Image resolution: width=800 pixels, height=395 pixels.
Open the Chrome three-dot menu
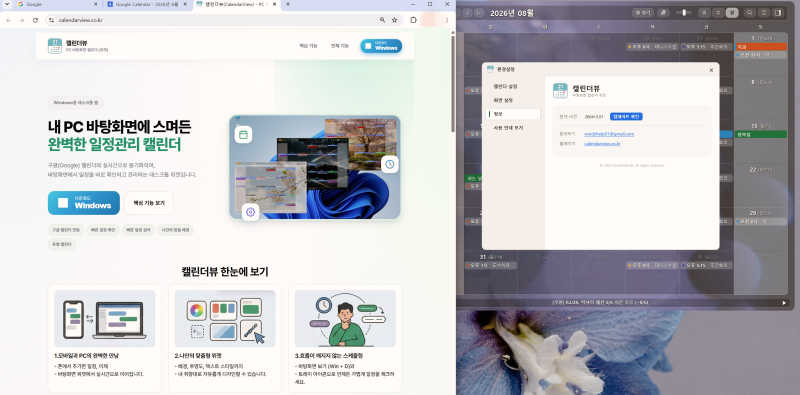[447, 20]
